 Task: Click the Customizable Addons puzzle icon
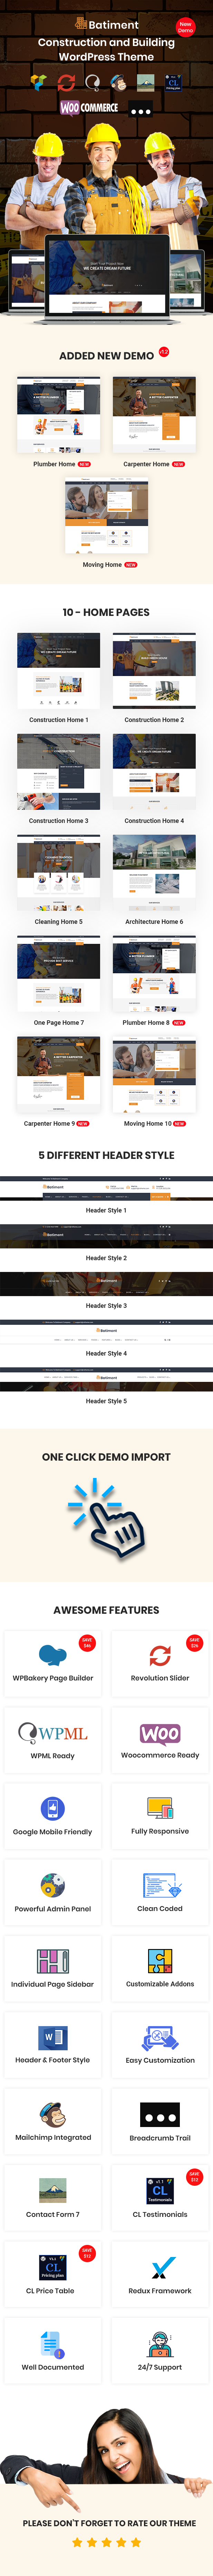click(x=160, y=1961)
